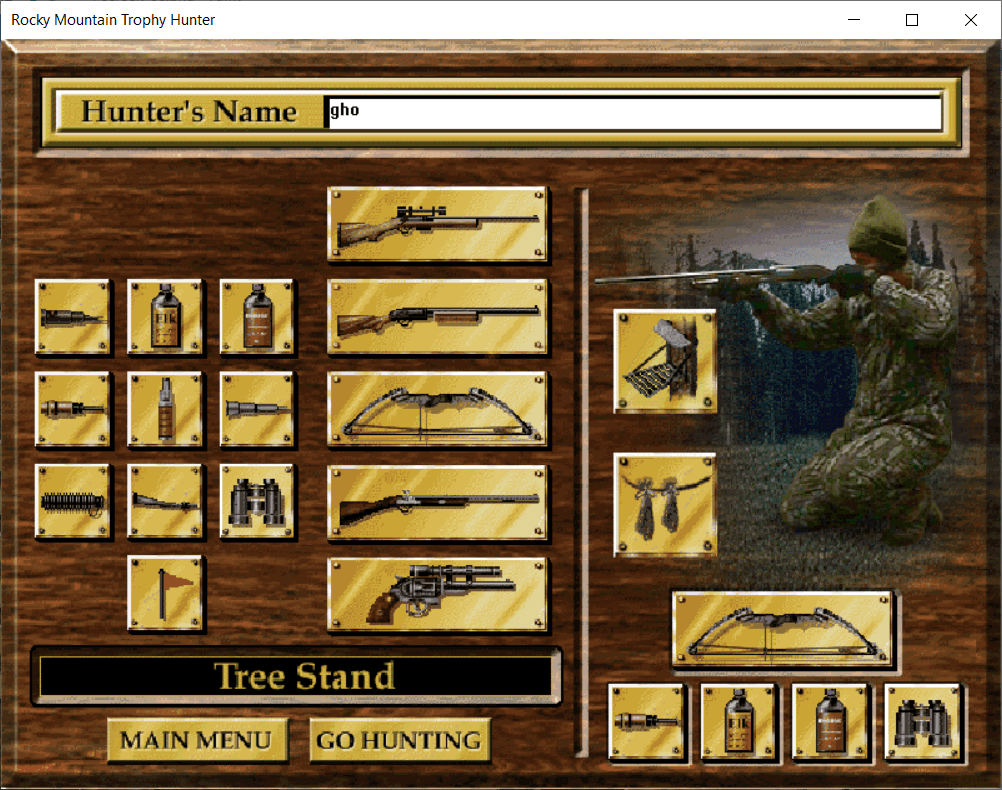Choose the slim call left of the inventory binoculars
This screenshot has height=790, width=1002.
pos(166,502)
